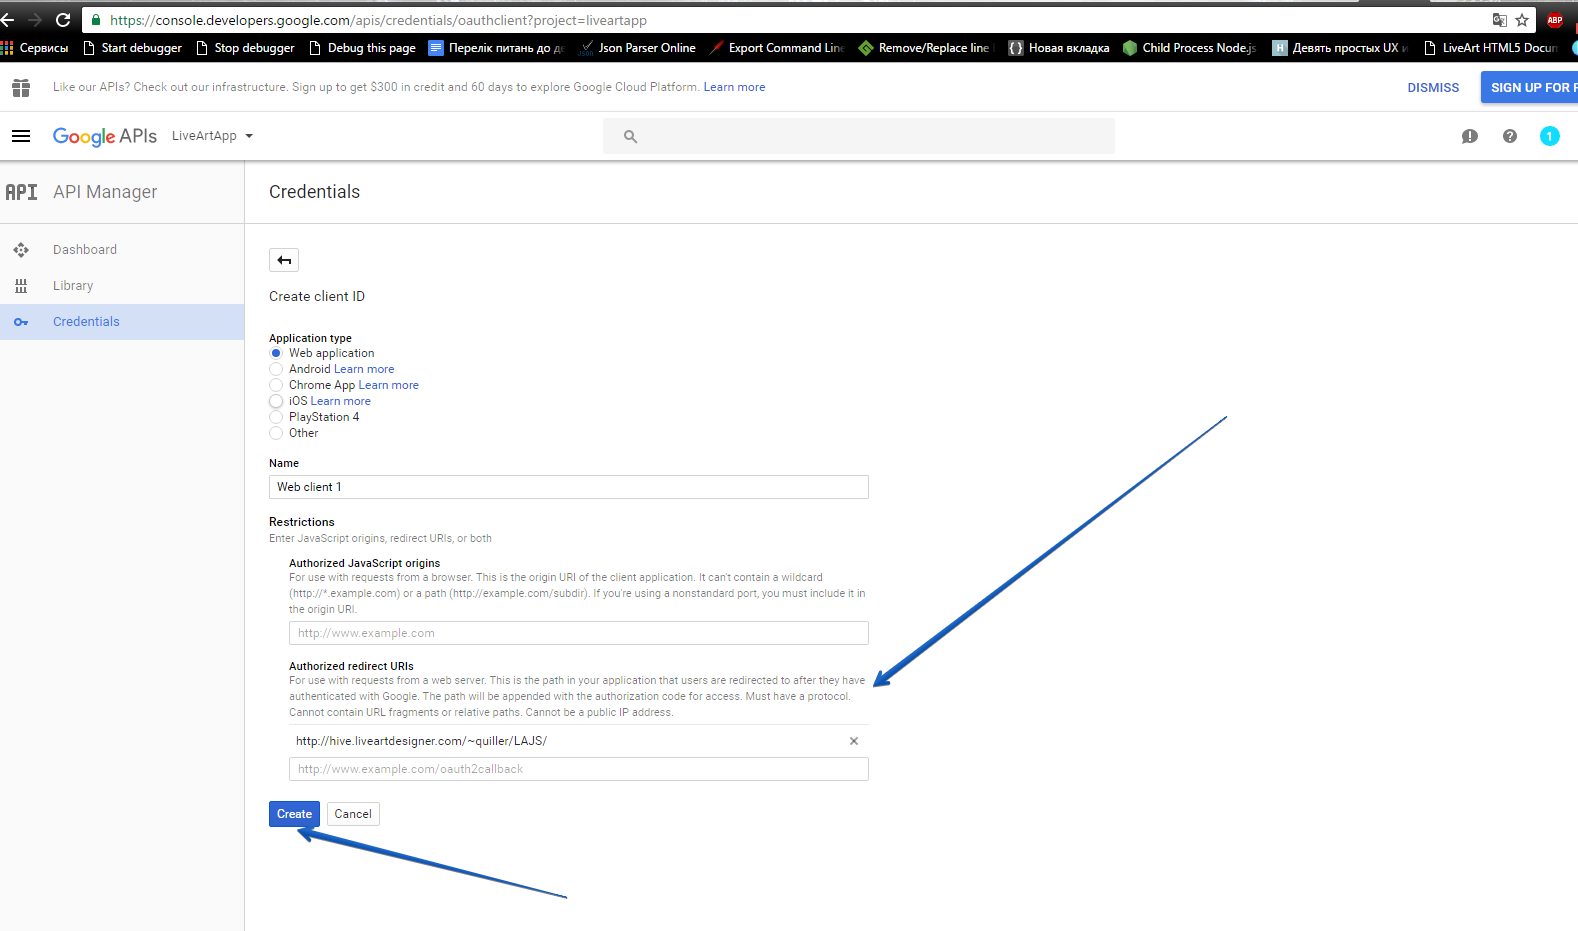Viewport: 1578px width, 931px height.
Task: Click the Library sidebar icon
Action: click(21, 286)
